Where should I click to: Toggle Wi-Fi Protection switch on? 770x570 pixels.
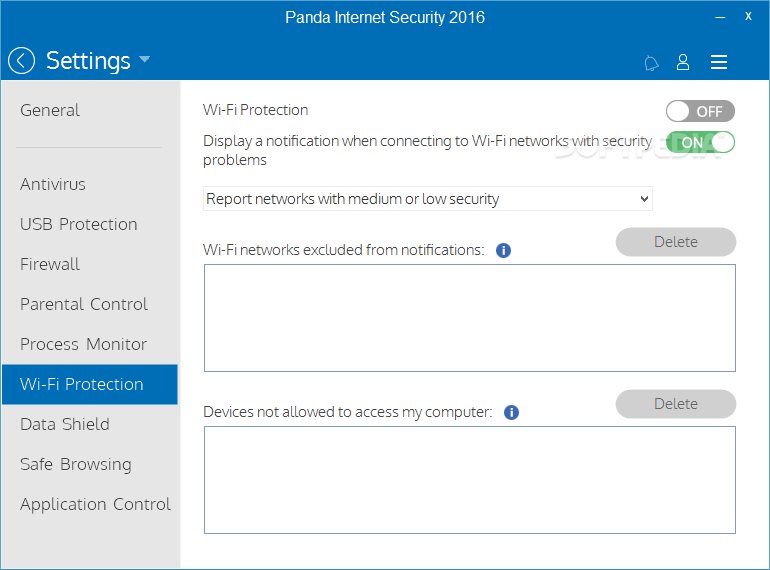700,111
